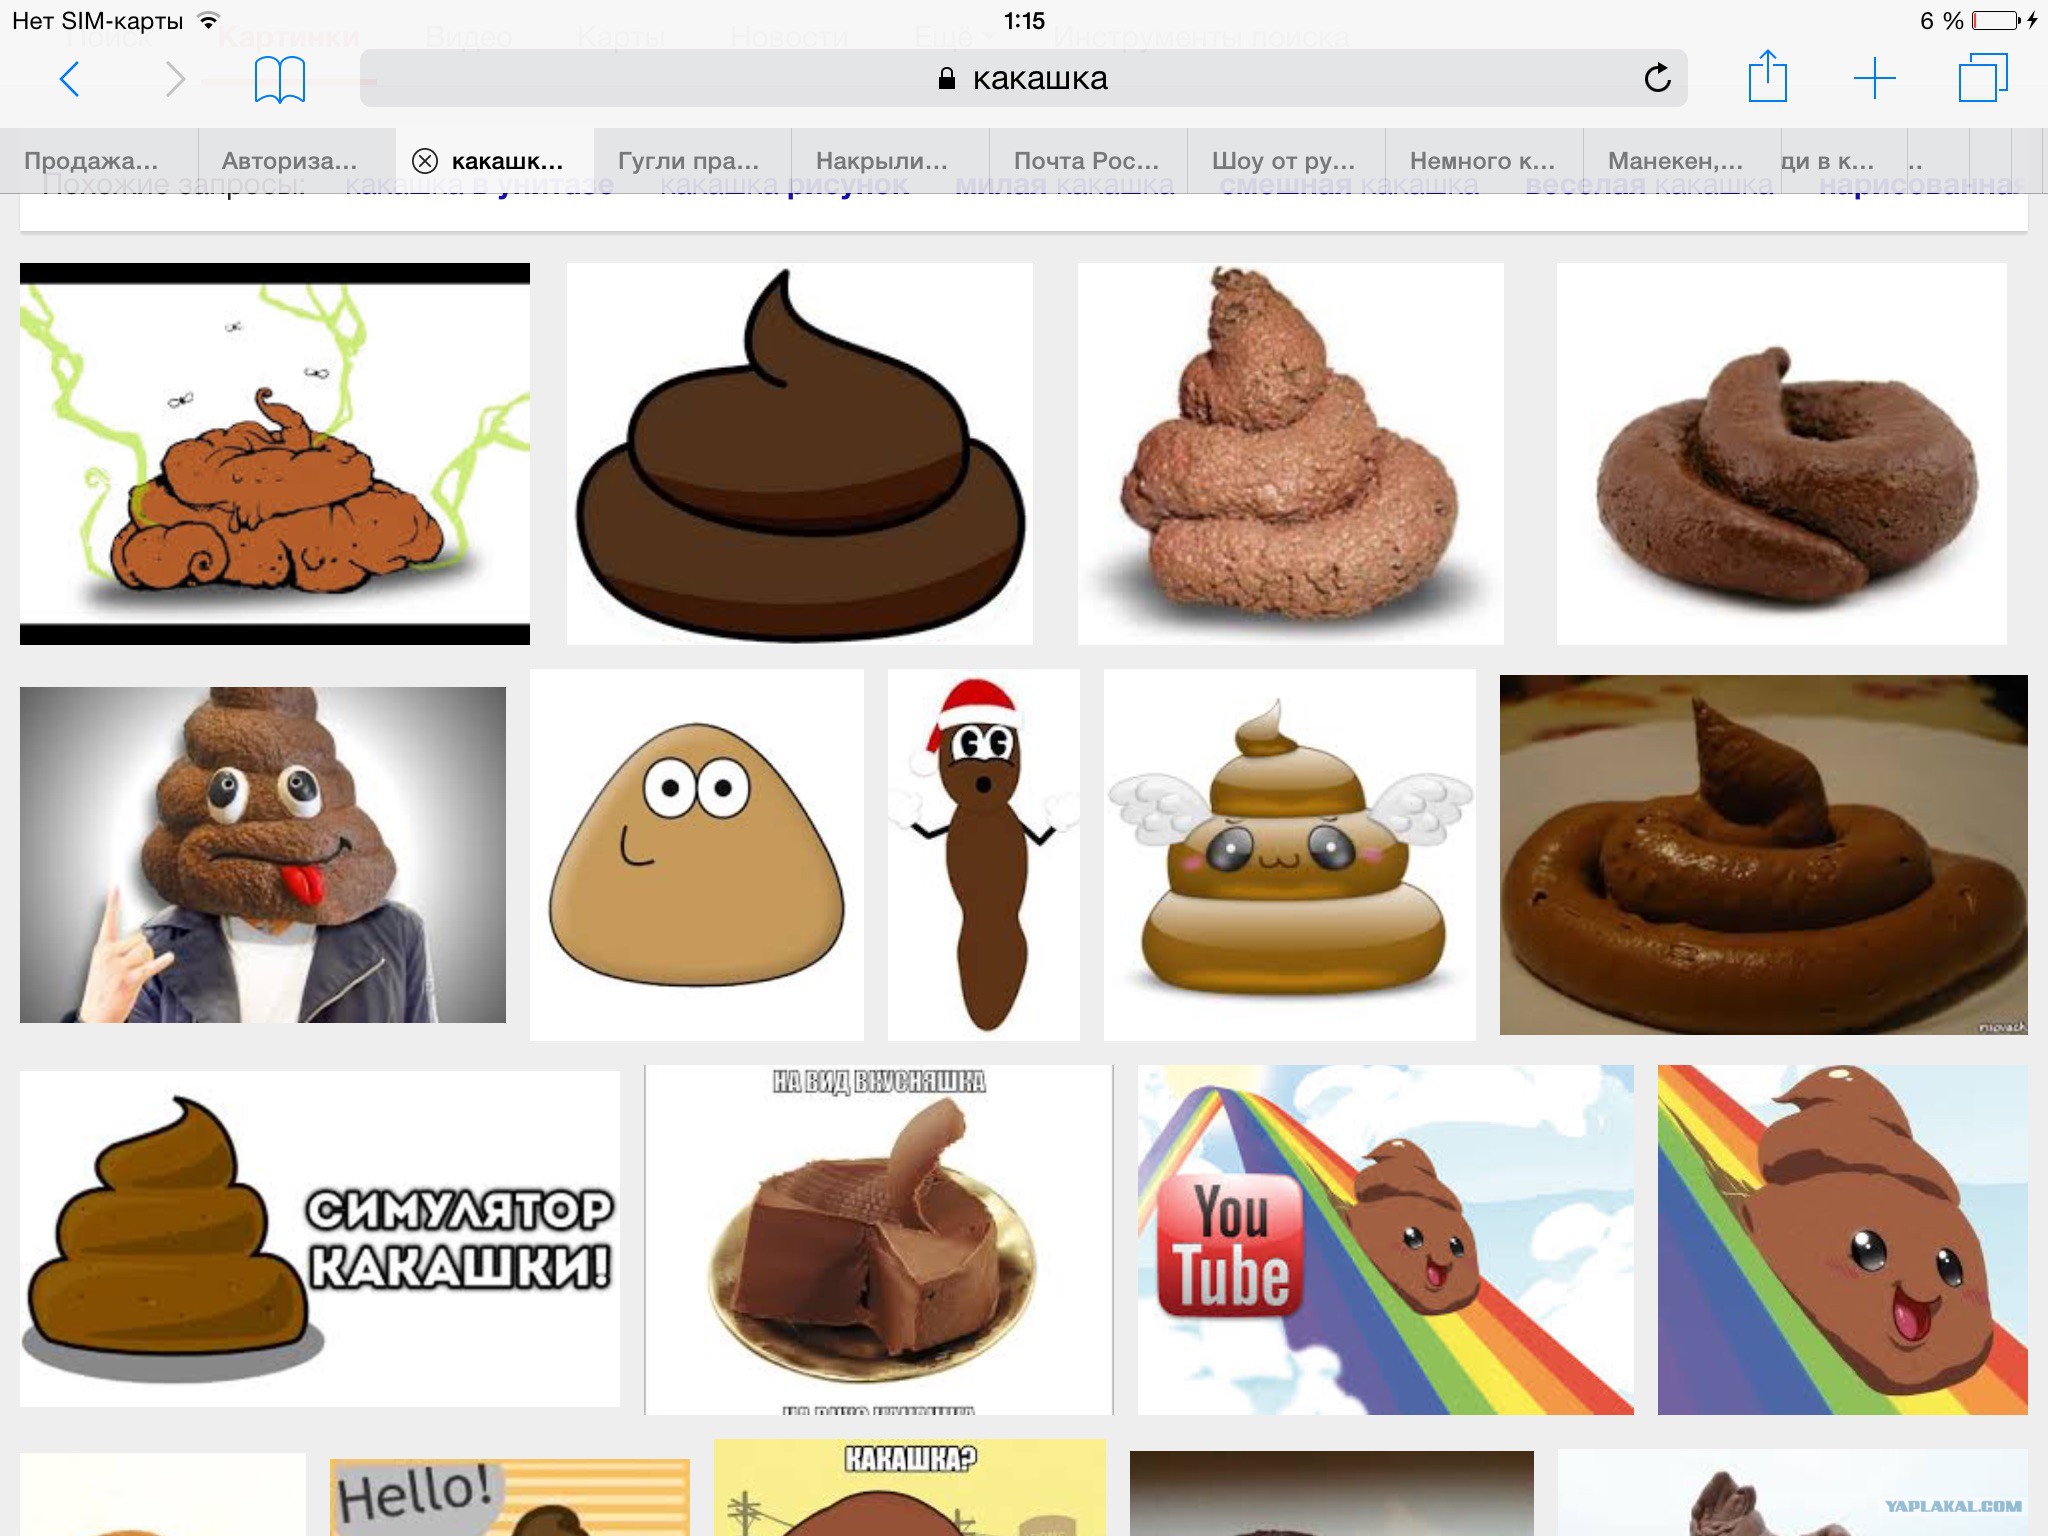Select the Pou character image
This screenshot has width=2048, height=1536.
pyautogui.click(x=696, y=855)
